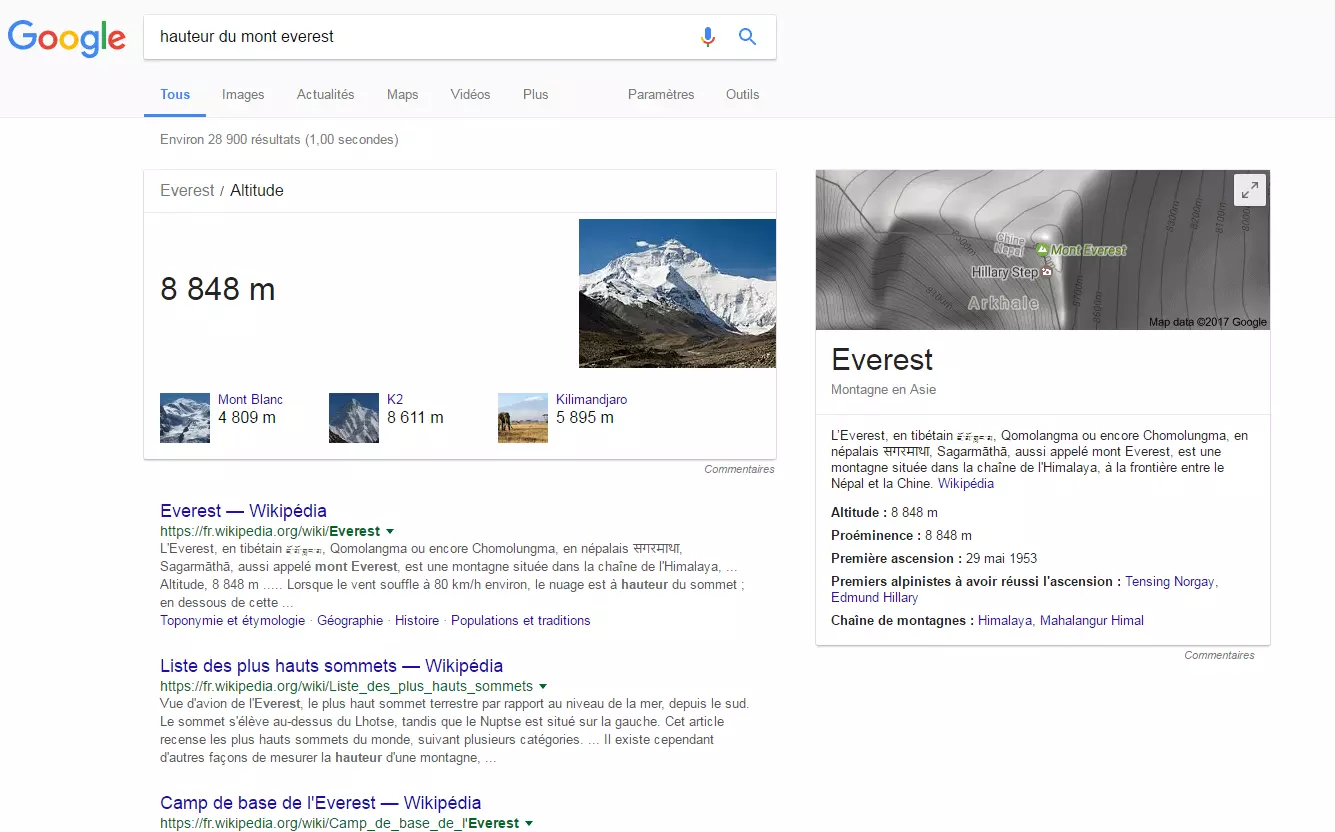Switch to the Maps tab
Image resolution: width=1335 pixels, height=832 pixels.
(403, 94)
